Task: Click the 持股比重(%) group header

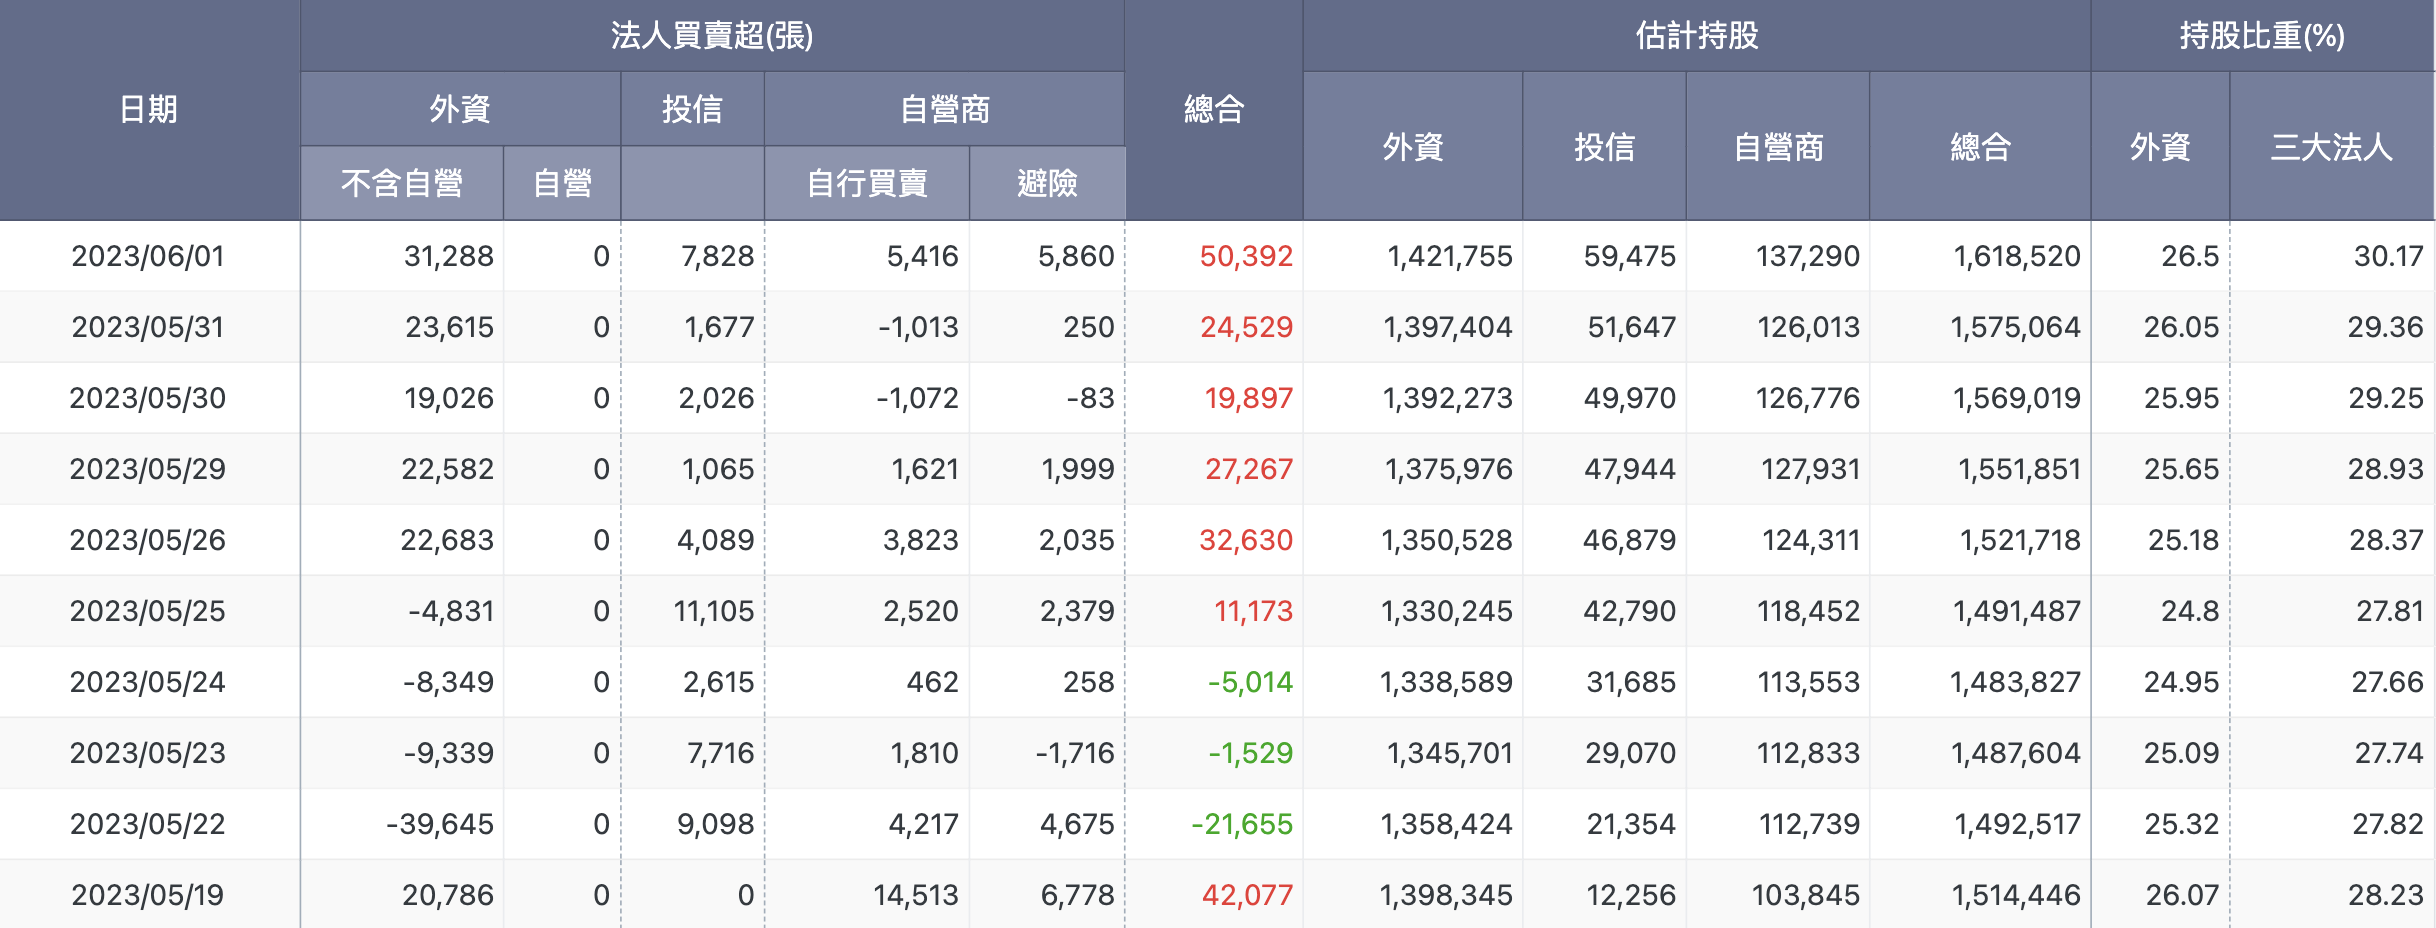Action: (2262, 36)
